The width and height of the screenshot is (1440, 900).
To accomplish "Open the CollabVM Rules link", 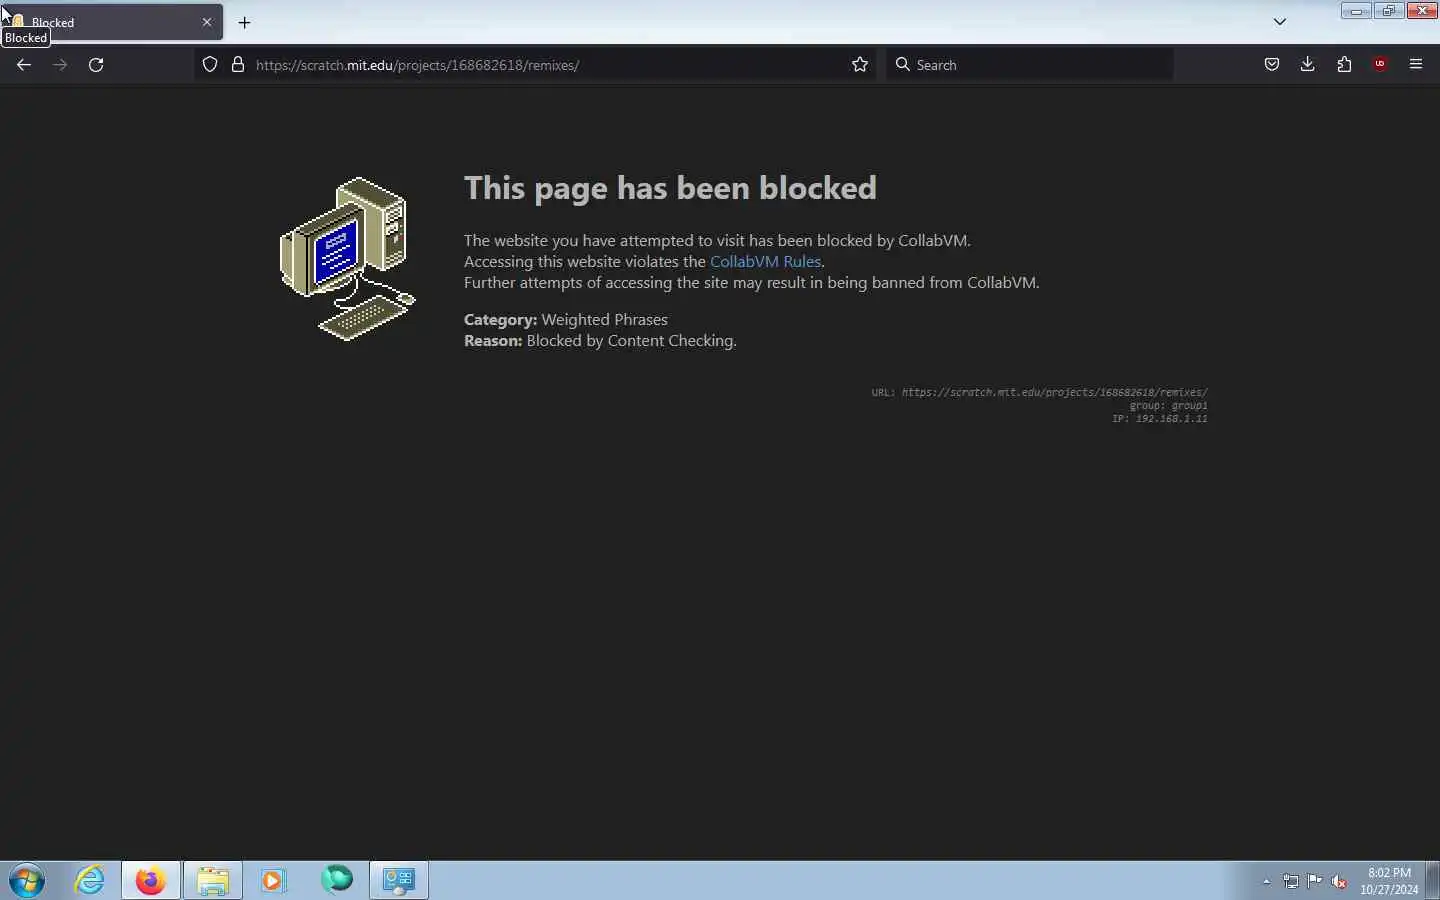I will [x=765, y=262].
